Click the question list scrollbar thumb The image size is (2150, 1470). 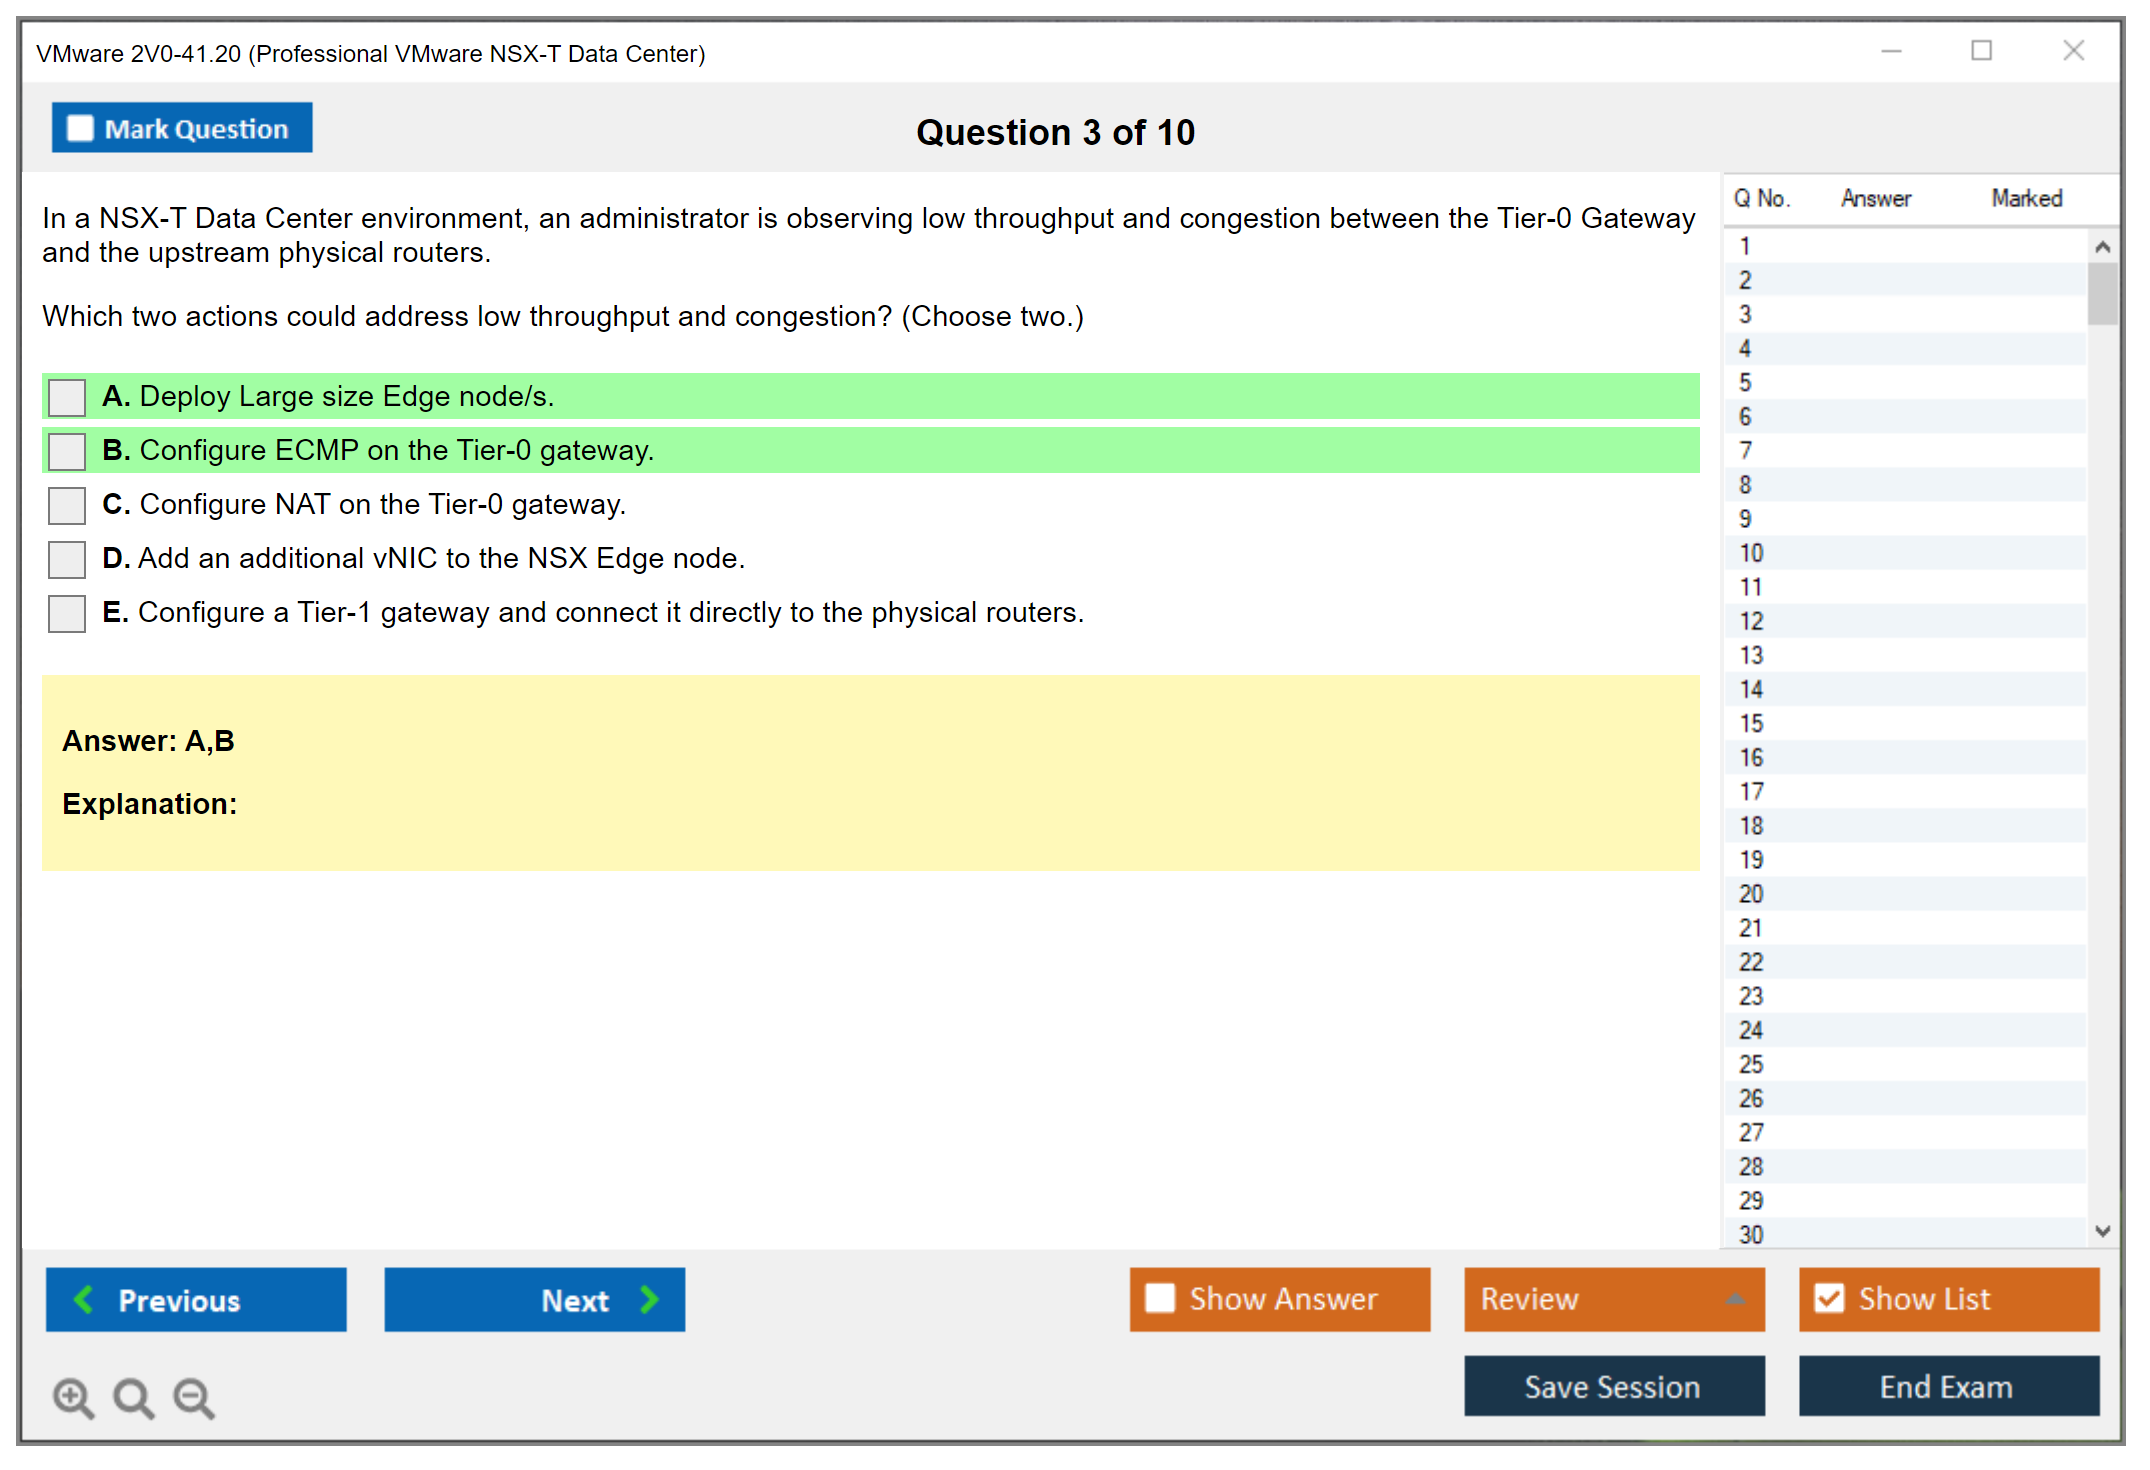click(2102, 294)
